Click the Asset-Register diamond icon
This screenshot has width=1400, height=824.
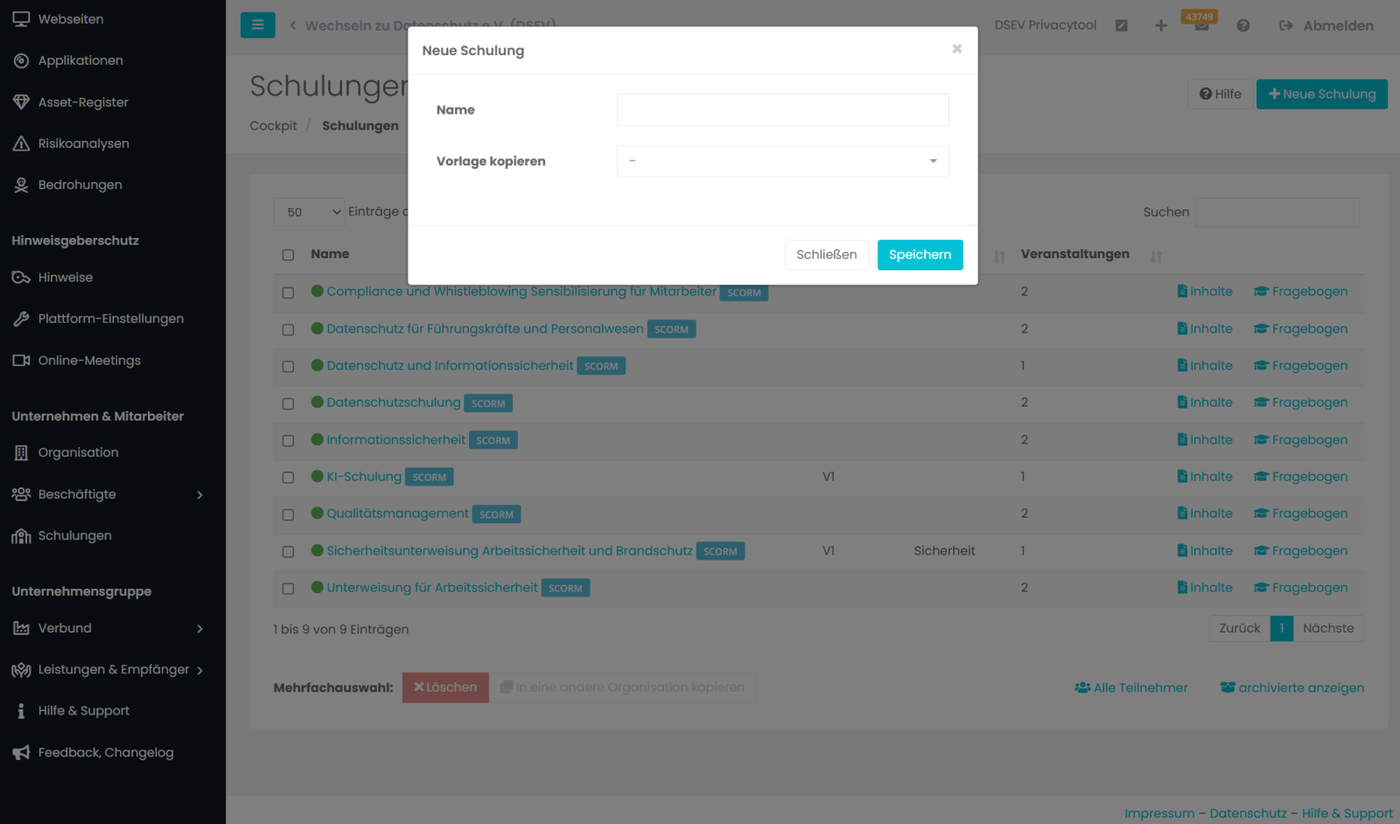click(x=21, y=102)
